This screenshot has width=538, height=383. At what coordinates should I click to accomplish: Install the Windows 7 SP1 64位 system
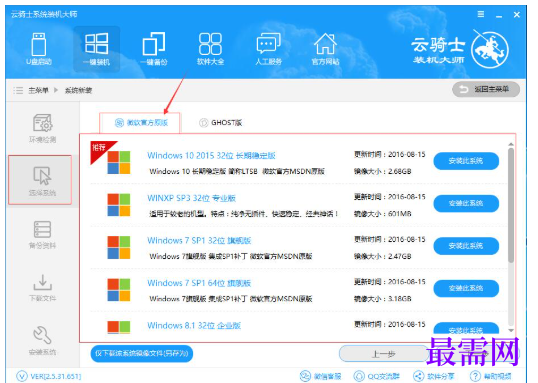click(x=466, y=288)
